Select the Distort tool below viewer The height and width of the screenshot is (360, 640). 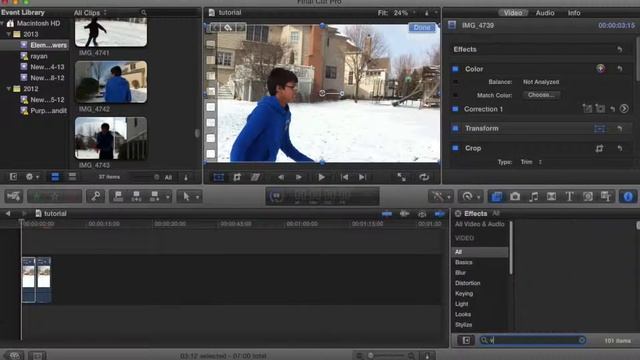pos(255,177)
